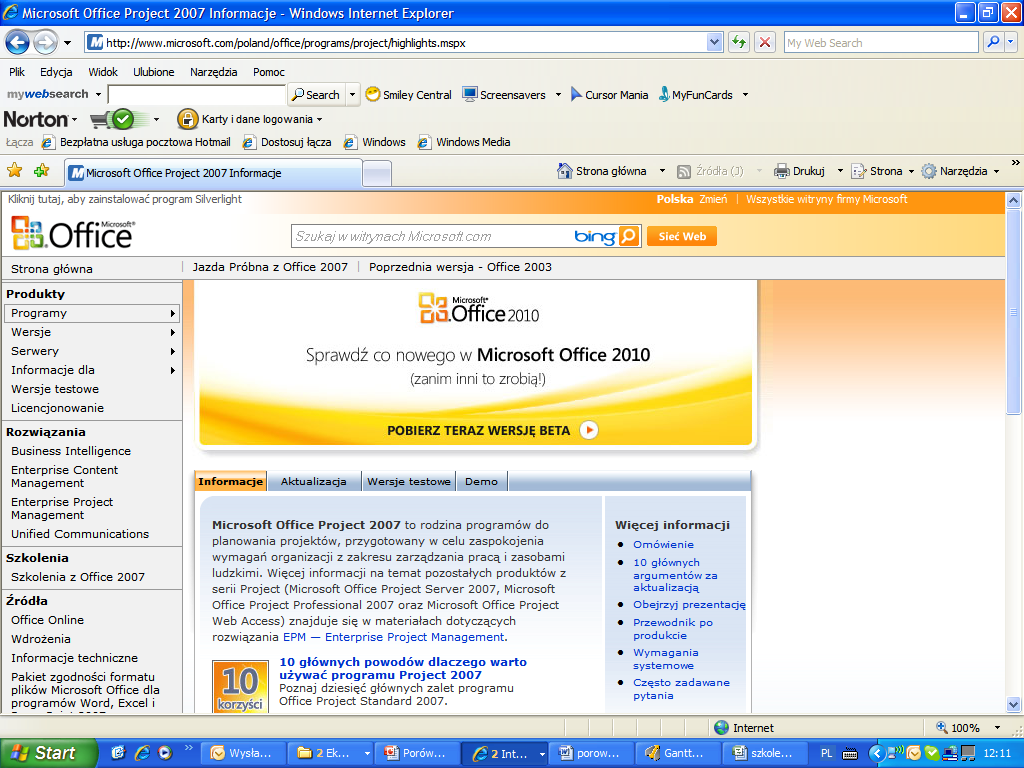
Task: Switch to the Aktualizacja tab
Action: pos(313,481)
